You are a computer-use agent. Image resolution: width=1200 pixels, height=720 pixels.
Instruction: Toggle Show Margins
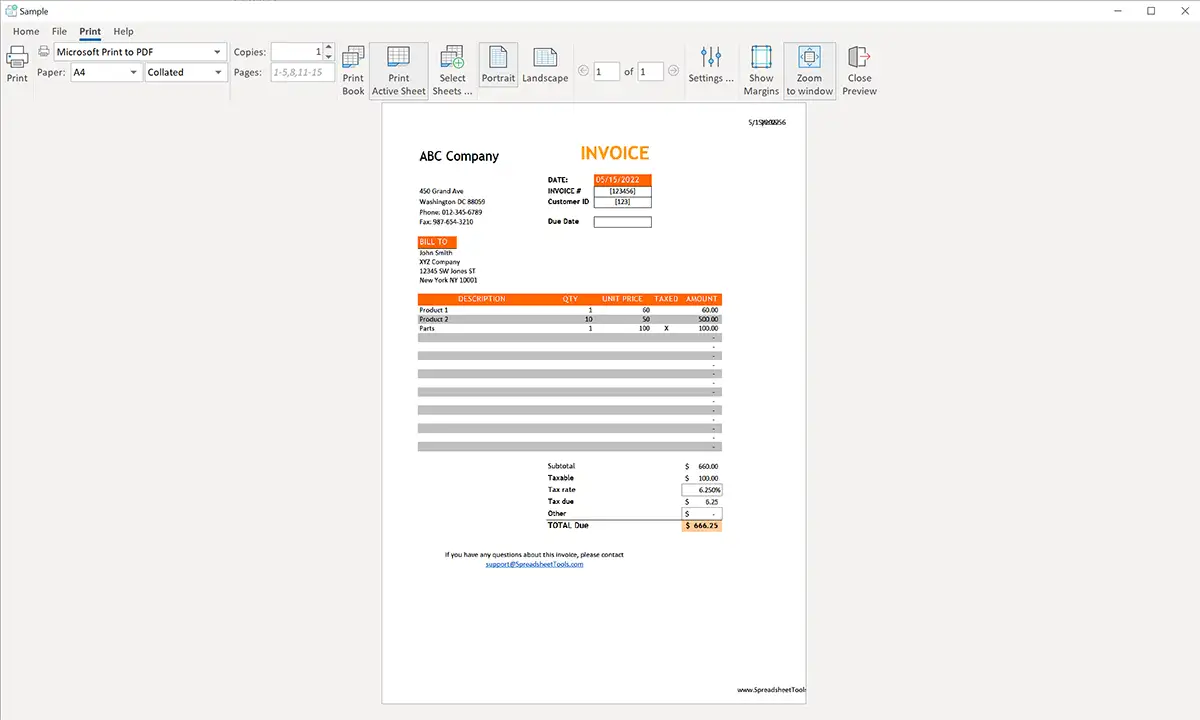761,70
